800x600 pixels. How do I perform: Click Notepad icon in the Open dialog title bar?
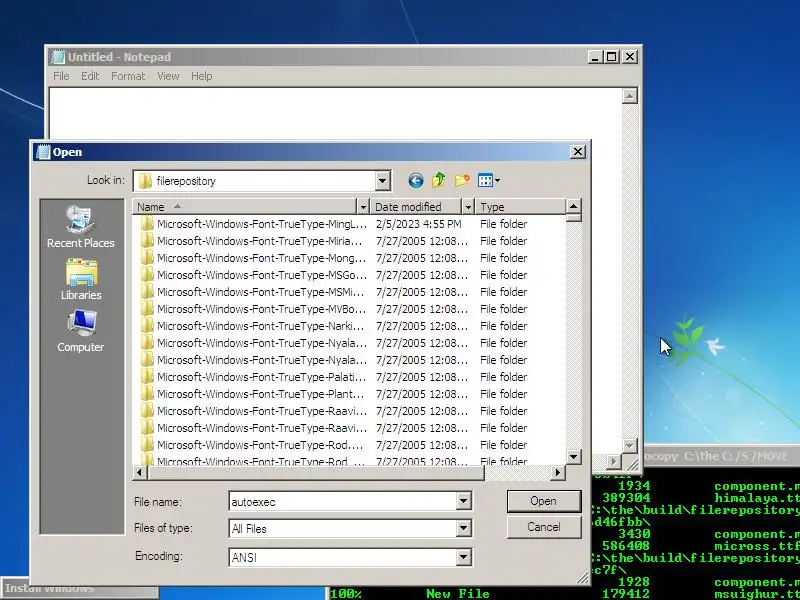44,152
